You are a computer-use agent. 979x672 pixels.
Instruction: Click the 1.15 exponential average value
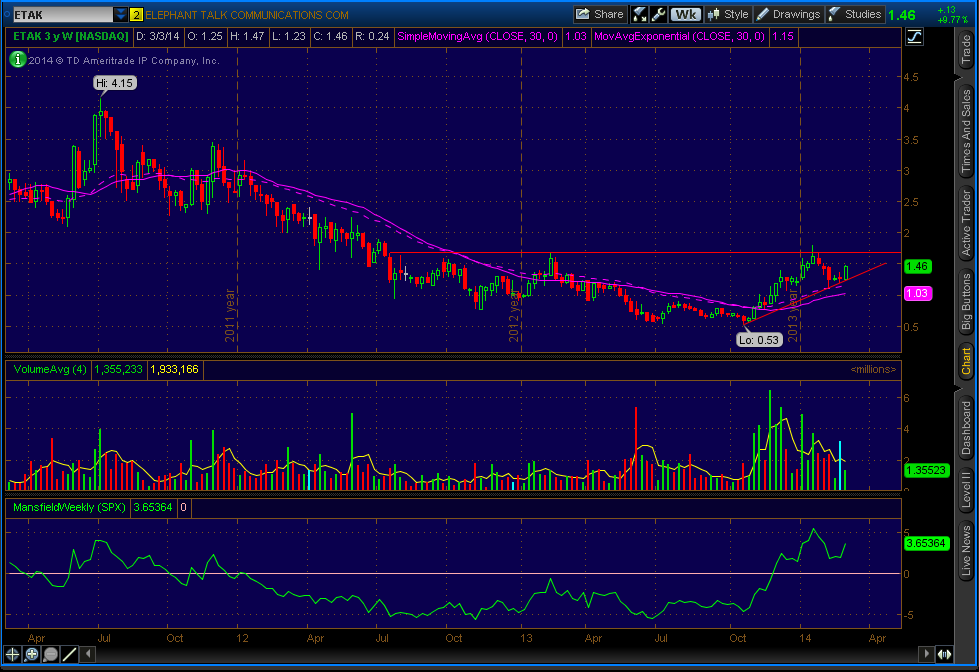point(783,36)
